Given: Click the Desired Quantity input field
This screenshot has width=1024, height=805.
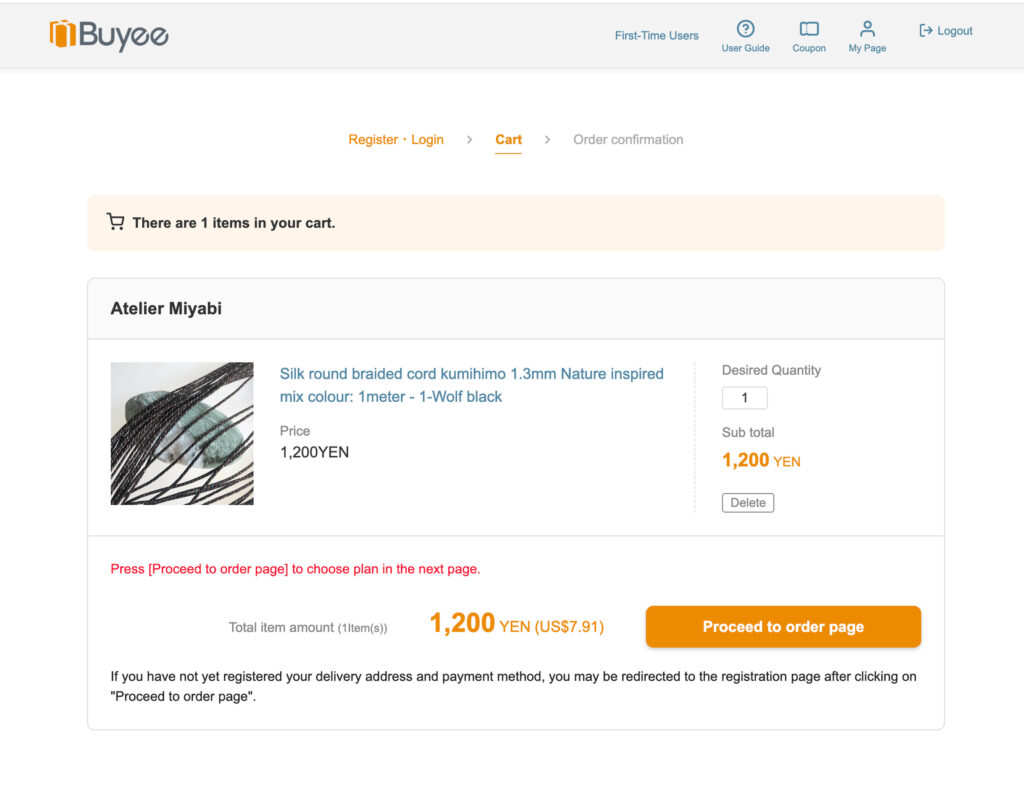Looking at the screenshot, I should point(744,398).
